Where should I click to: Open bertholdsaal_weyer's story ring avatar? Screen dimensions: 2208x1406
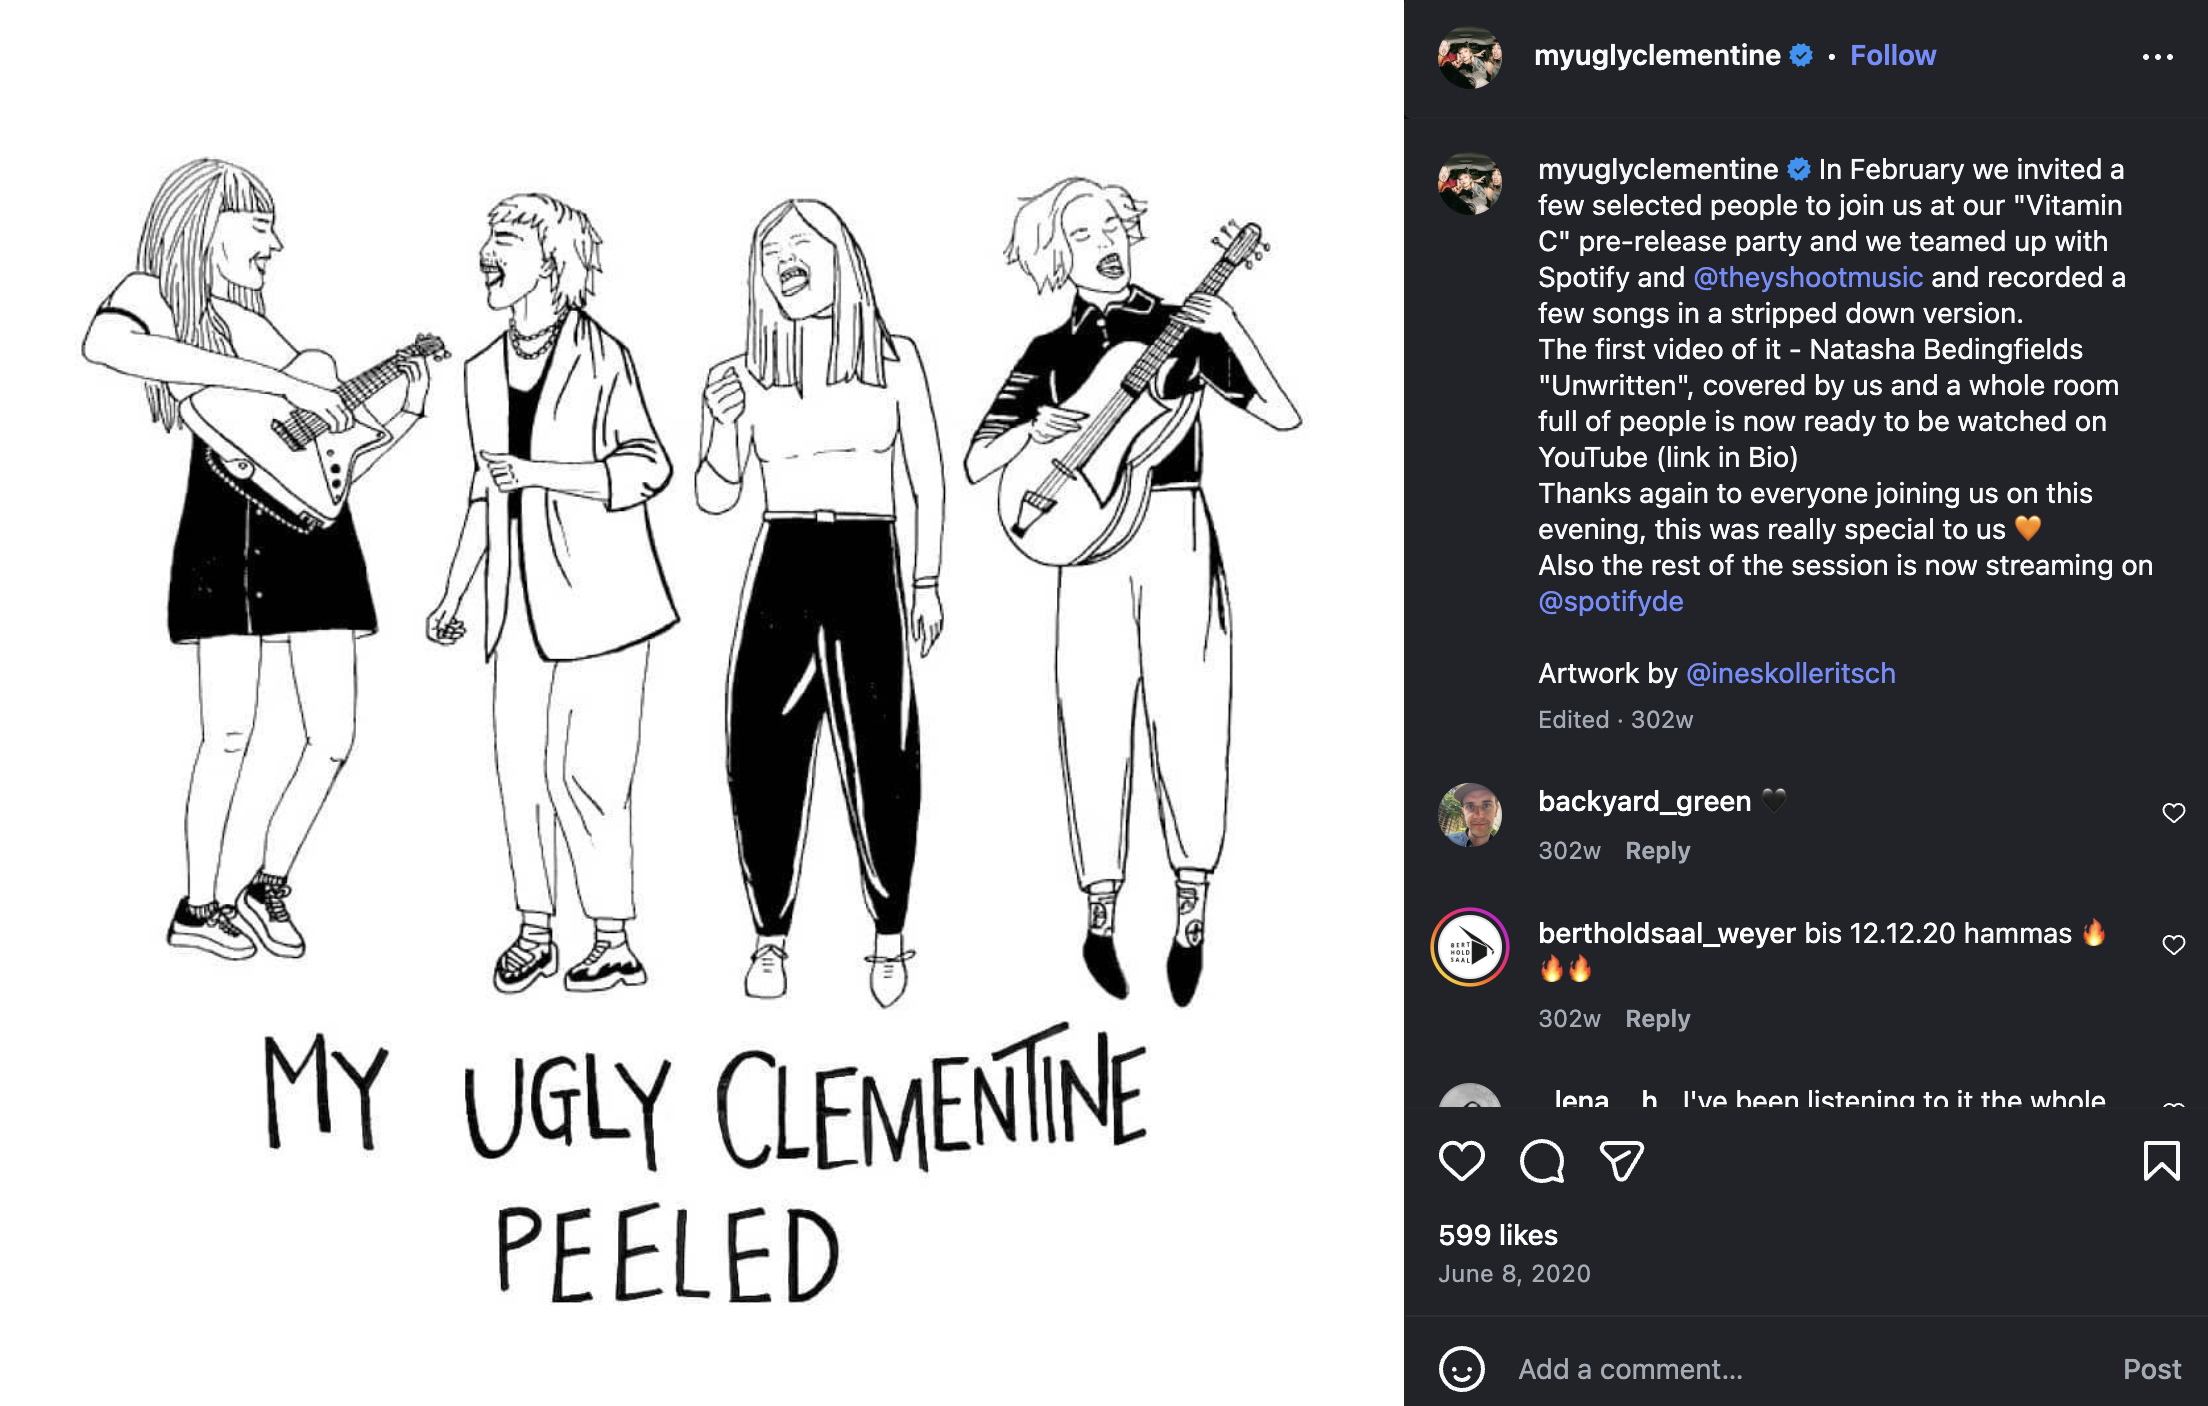click(x=1469, y=947)
